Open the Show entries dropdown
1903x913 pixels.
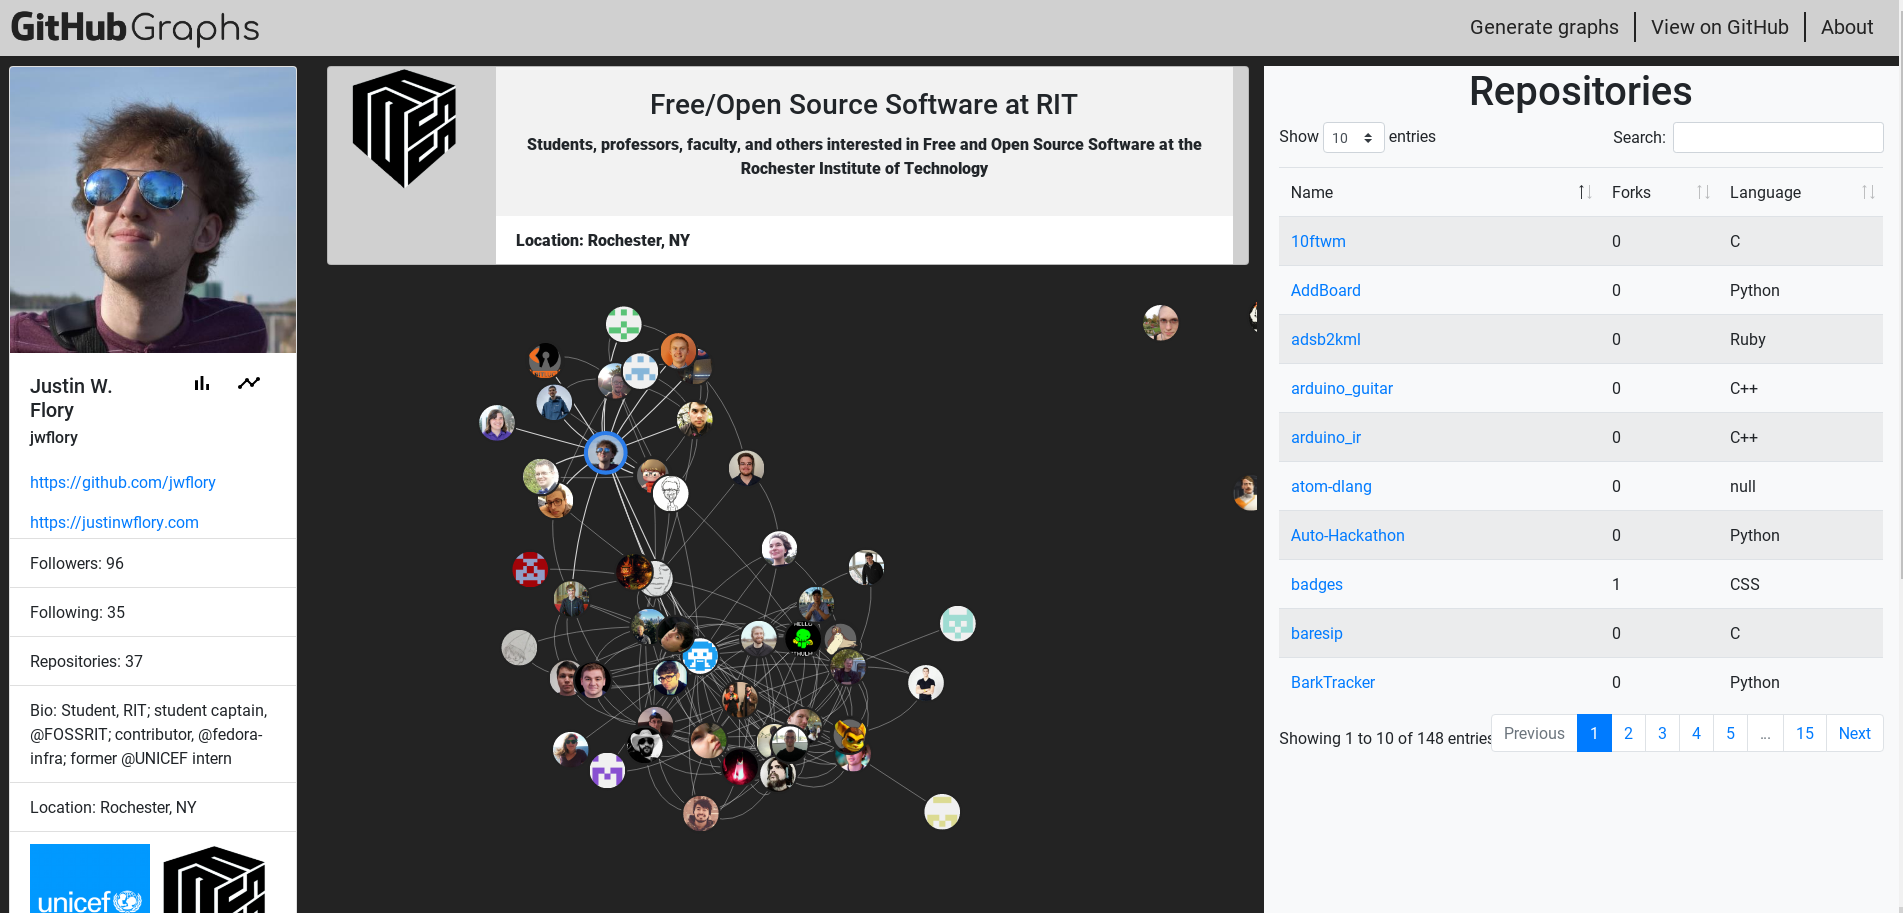[1353, 137]
